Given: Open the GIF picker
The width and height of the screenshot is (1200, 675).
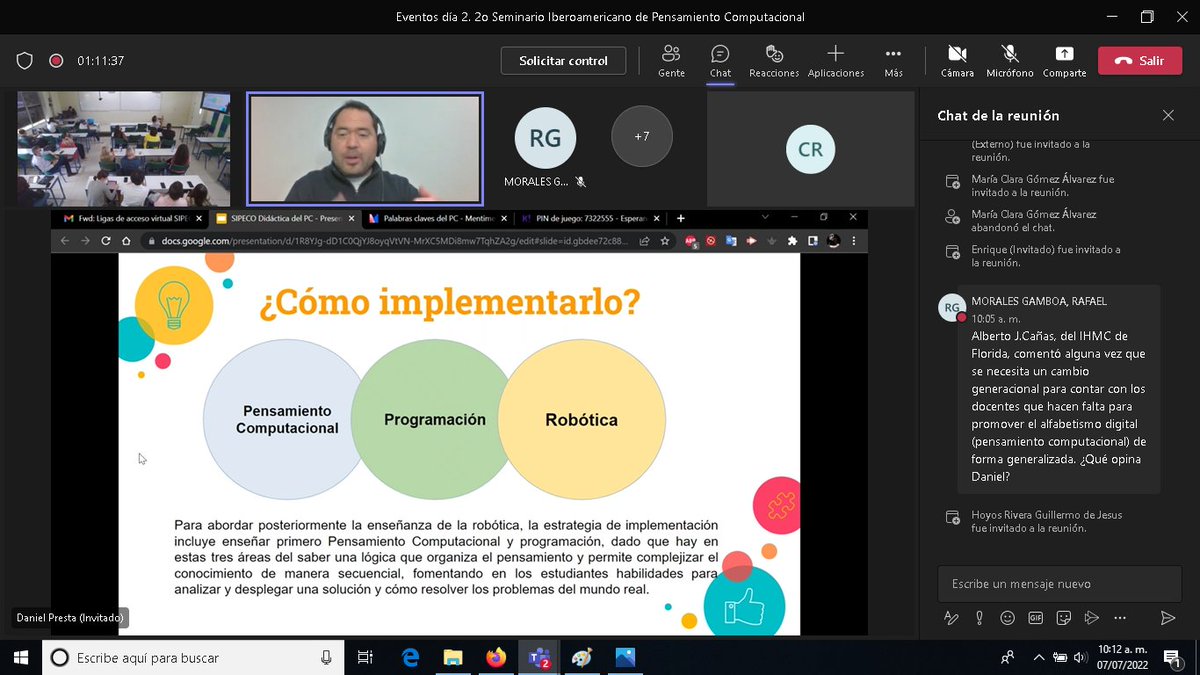Looking at the screenshot, I should (x=1036, y=618).
